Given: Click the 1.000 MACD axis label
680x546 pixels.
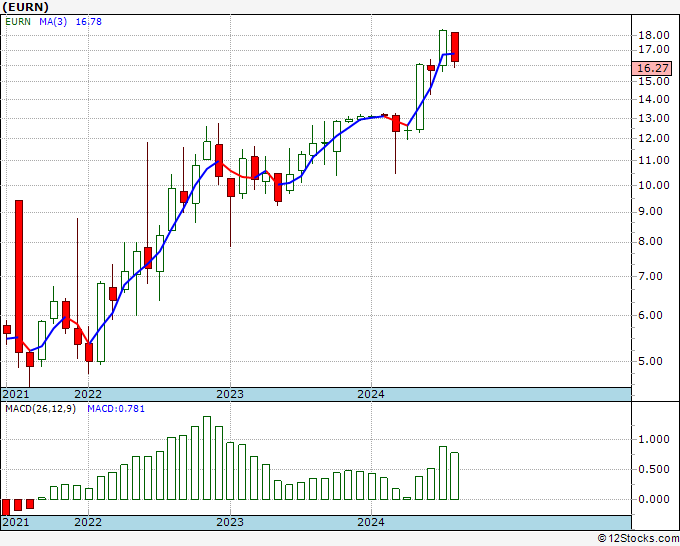Looking at the screenshot, I should (x=654, y=439).
